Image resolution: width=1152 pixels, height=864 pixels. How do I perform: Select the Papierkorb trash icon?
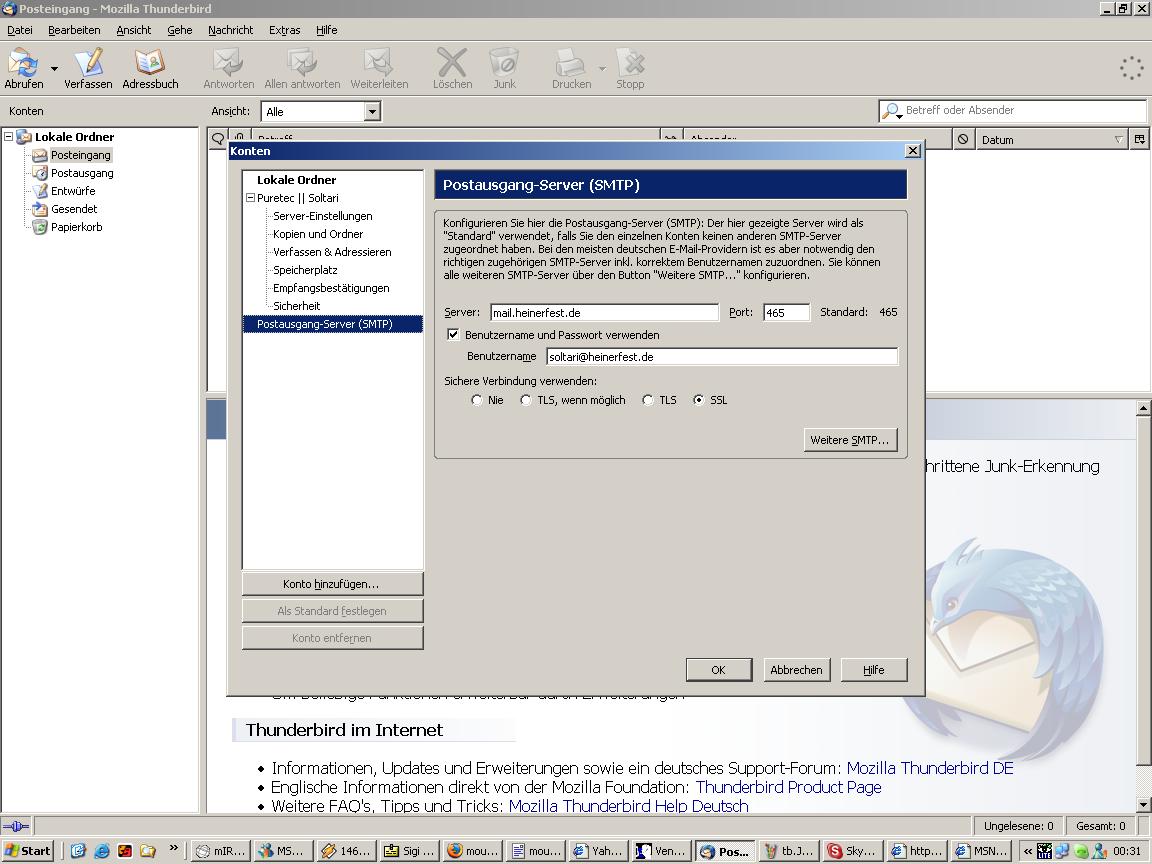pos(39,227)
